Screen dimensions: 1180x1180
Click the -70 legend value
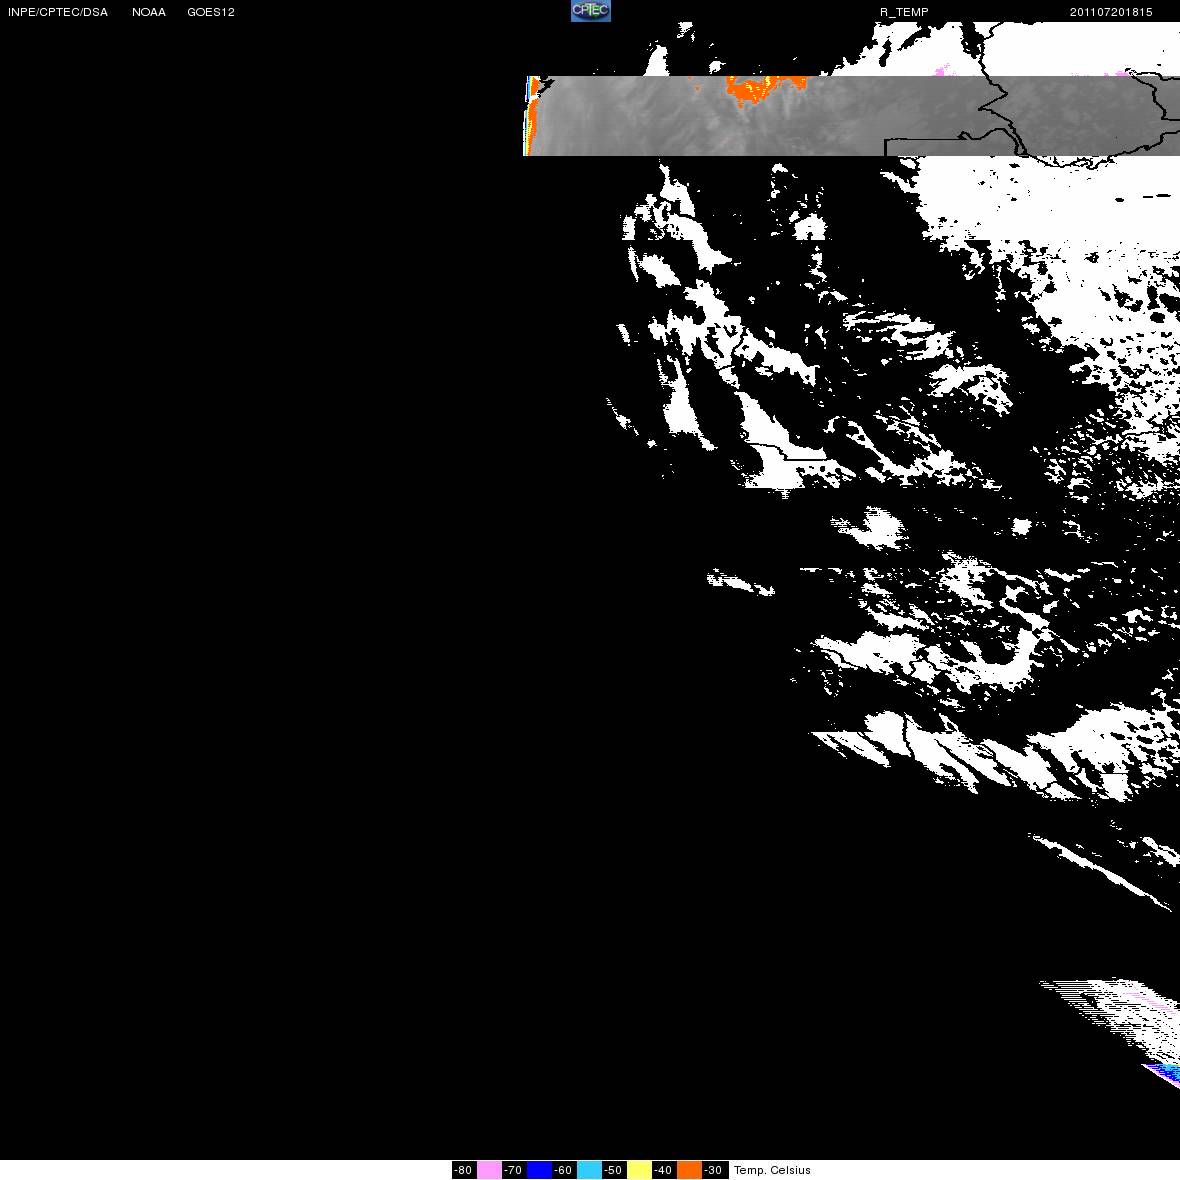[514, 1170]
